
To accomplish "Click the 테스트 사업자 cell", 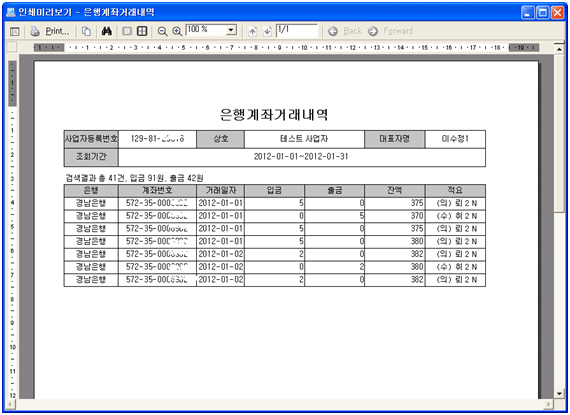I will coord(304,139).
